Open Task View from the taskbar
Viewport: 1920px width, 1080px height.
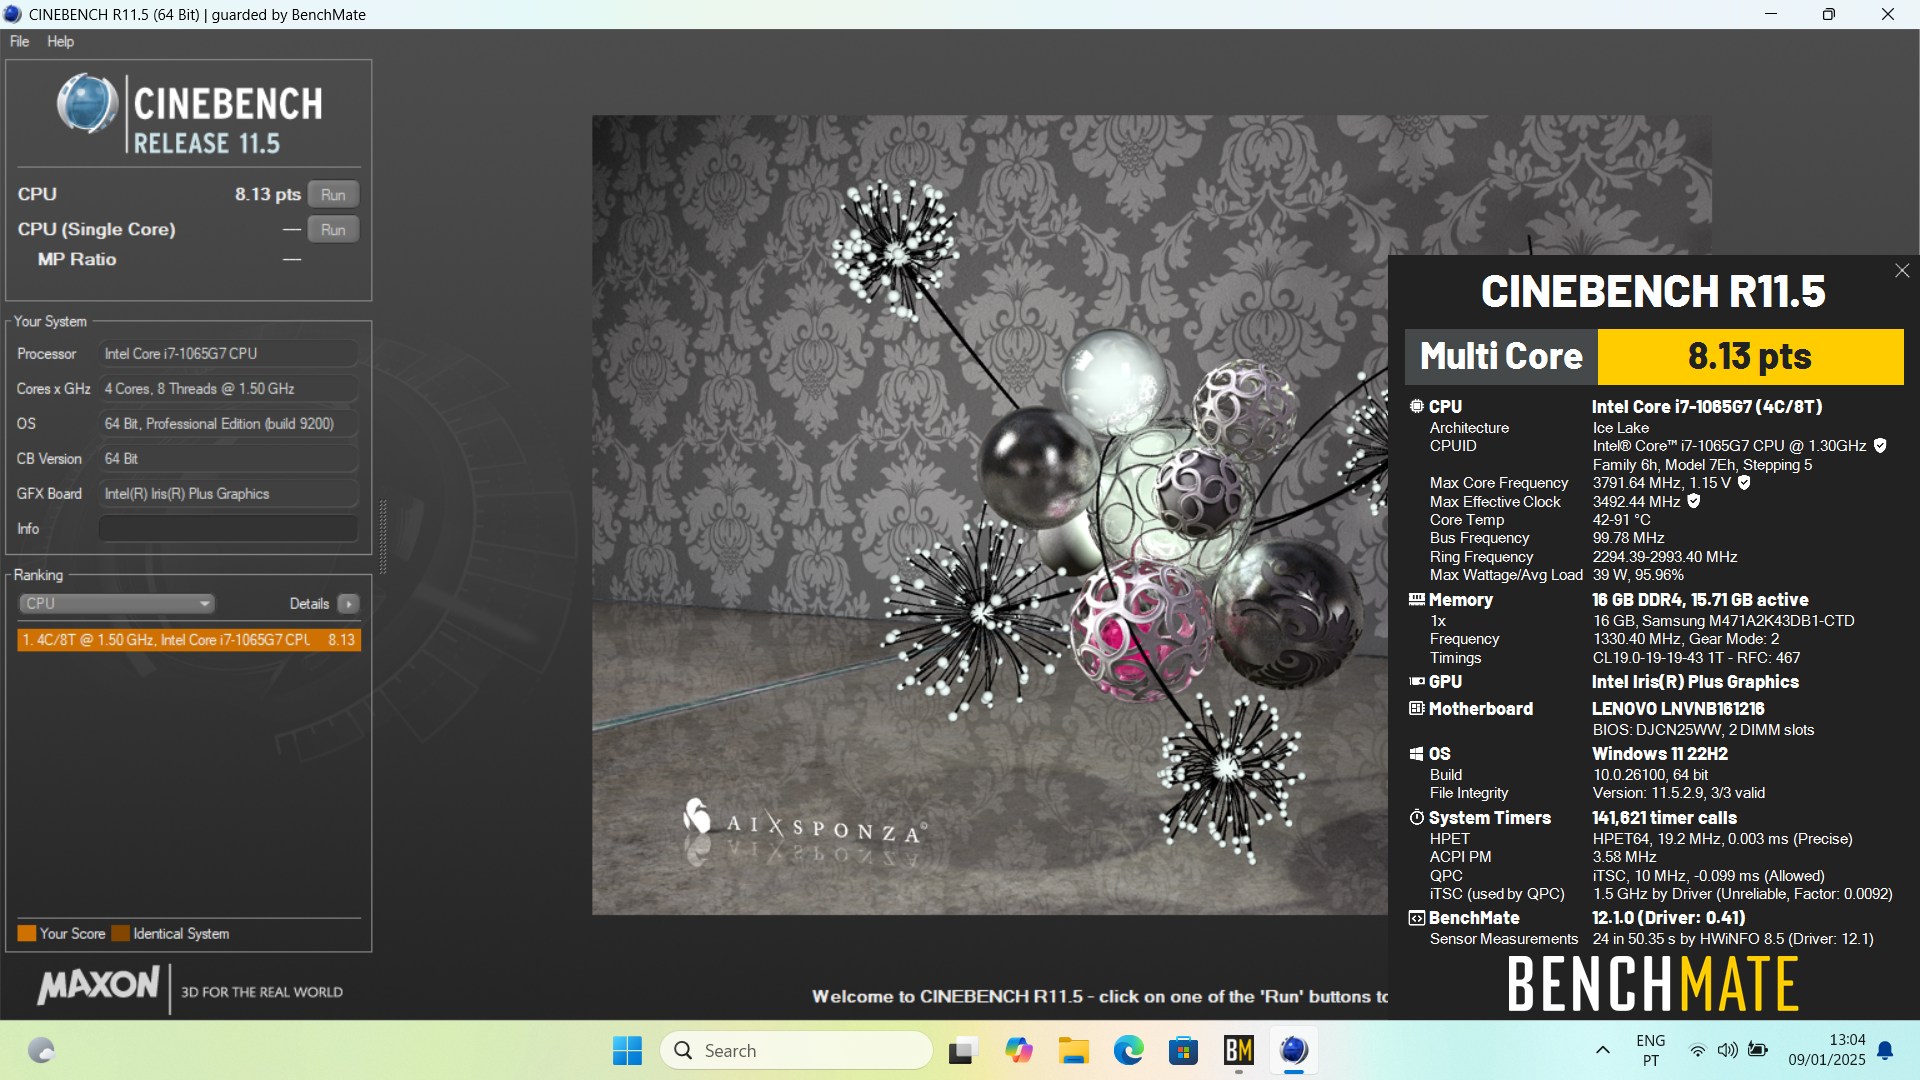coord(962,1050)
